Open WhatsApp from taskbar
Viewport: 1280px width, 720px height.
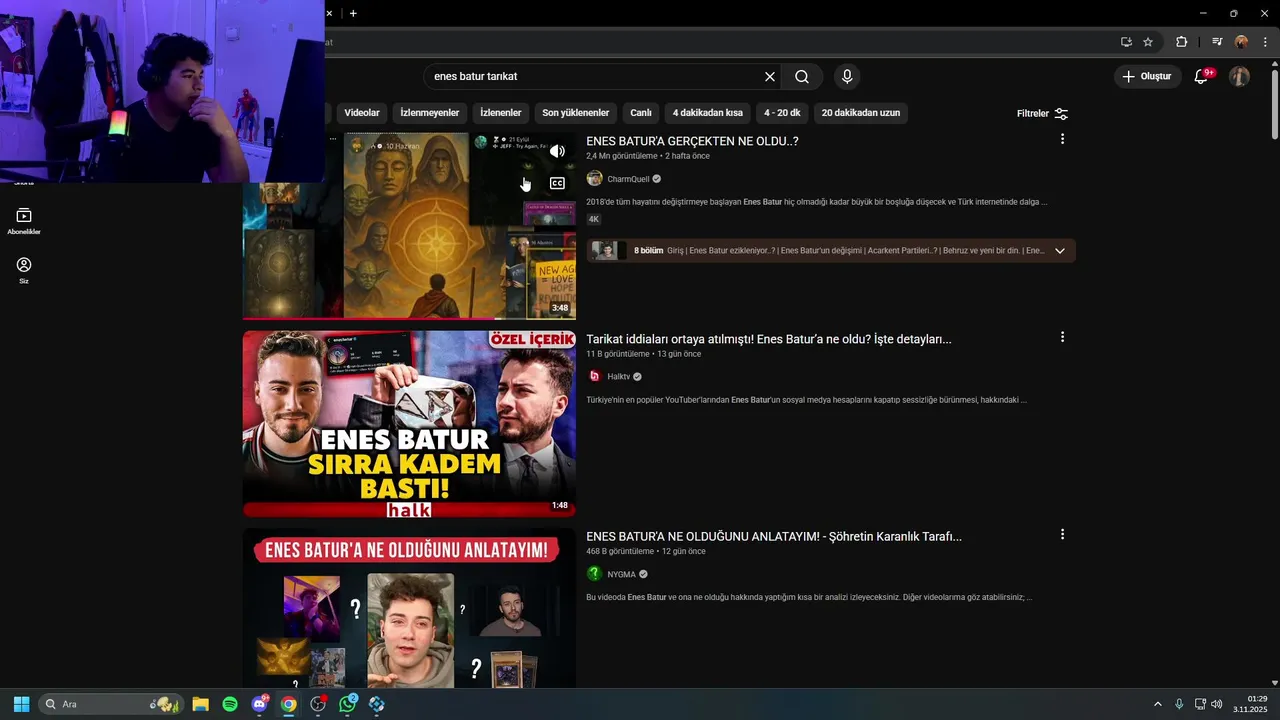(x=347, y=704)
